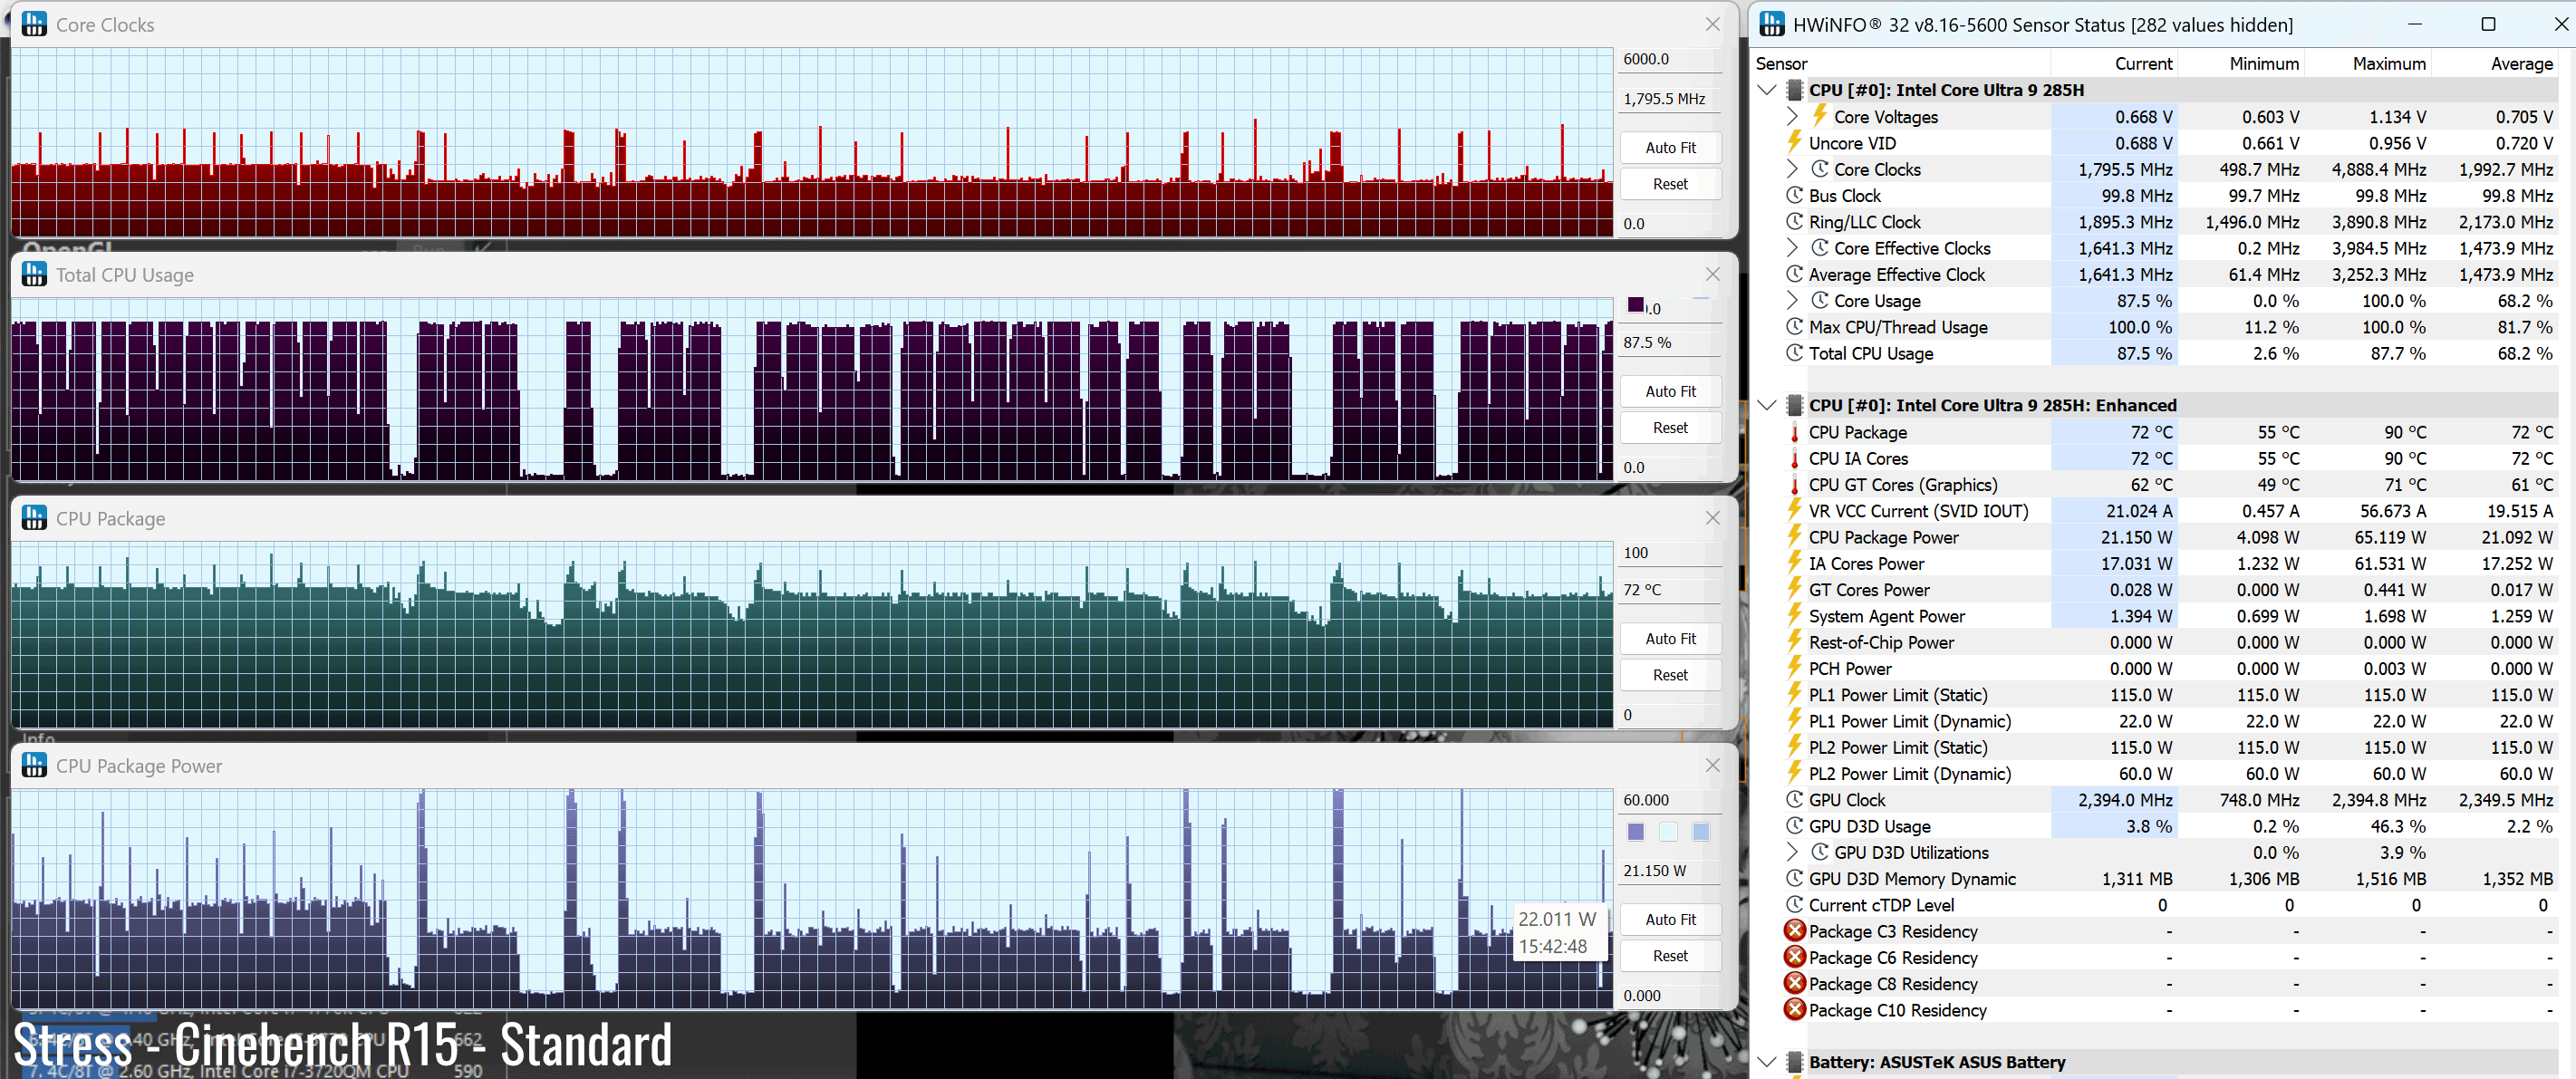Expand the Core Voltages row
The height and width of the screenshot is (1079, 2576).
point(1793,116)
